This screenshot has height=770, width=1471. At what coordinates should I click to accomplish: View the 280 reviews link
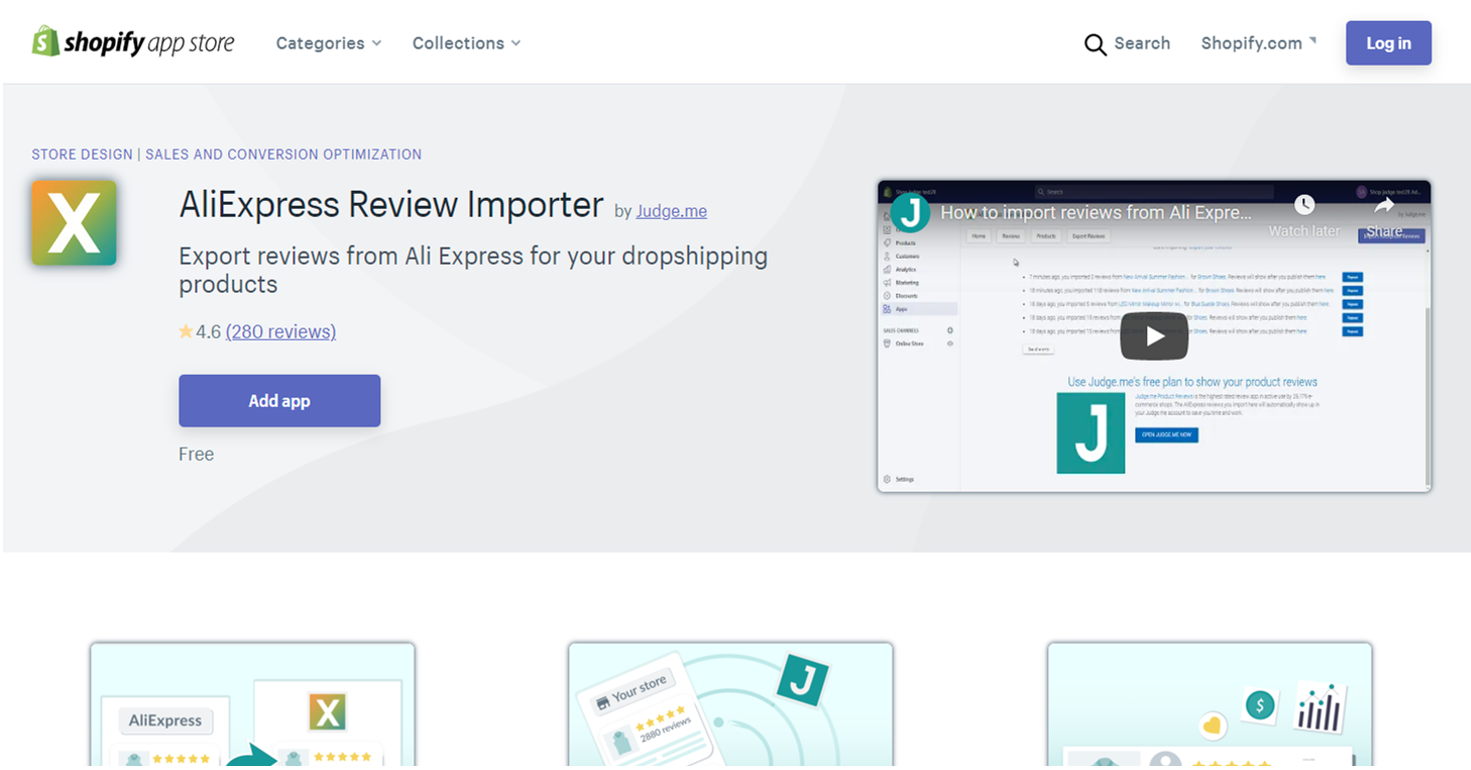pyautogui.click(x=281, y=332)
